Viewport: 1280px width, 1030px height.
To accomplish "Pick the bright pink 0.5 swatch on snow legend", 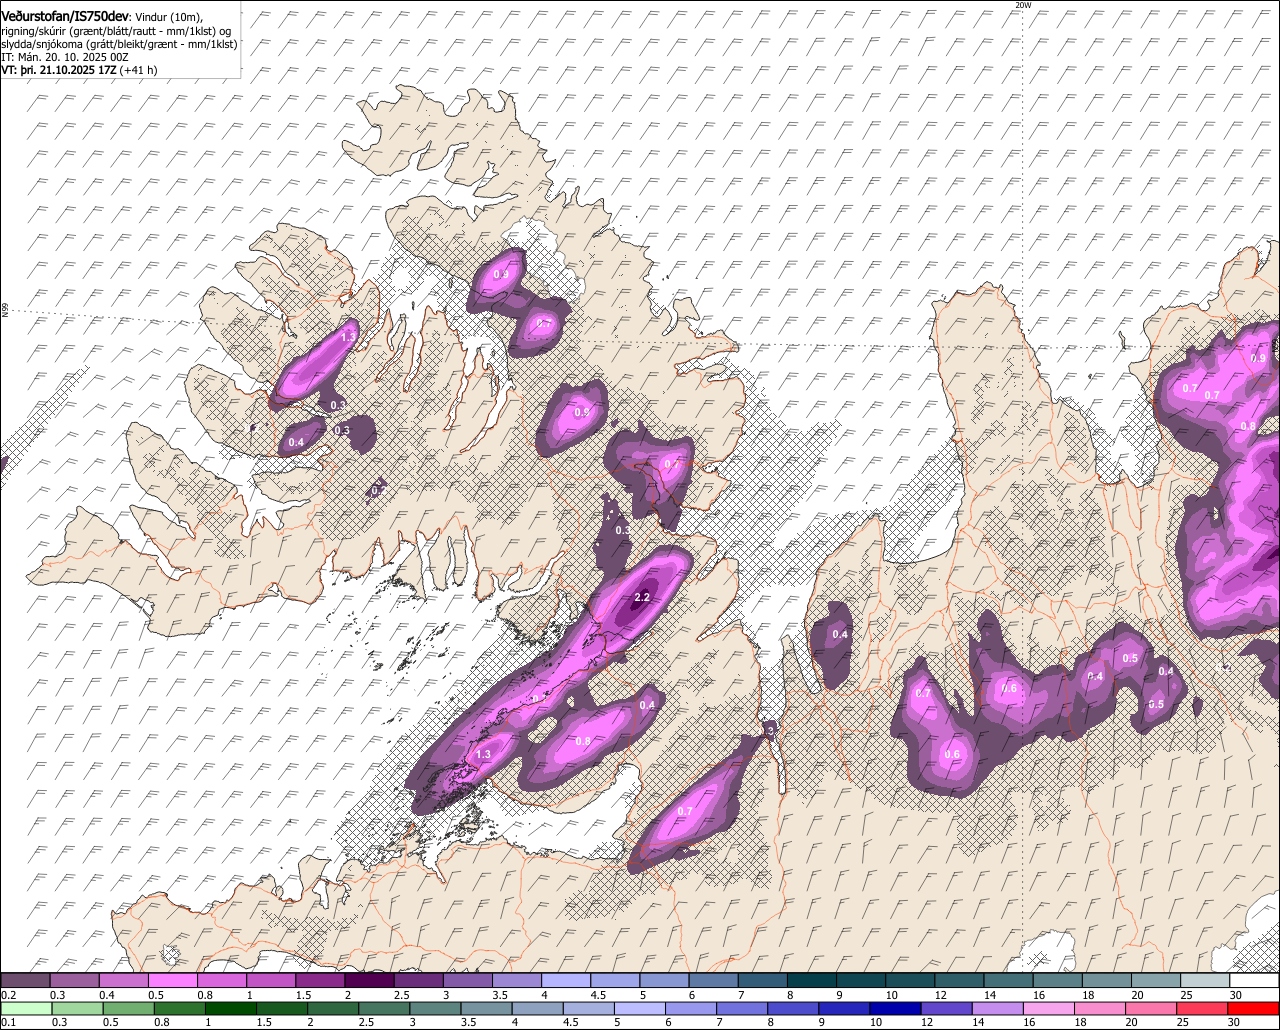I will [172, 980].
